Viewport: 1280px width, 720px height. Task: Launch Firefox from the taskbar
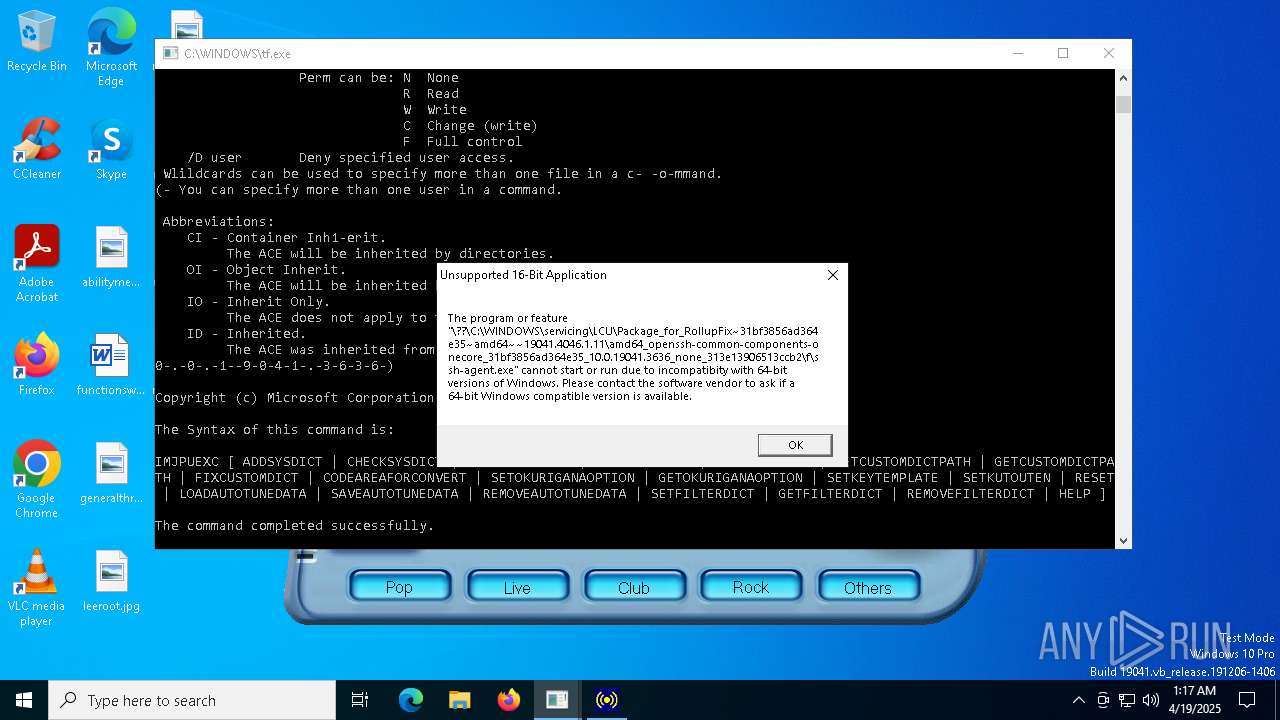509,700
